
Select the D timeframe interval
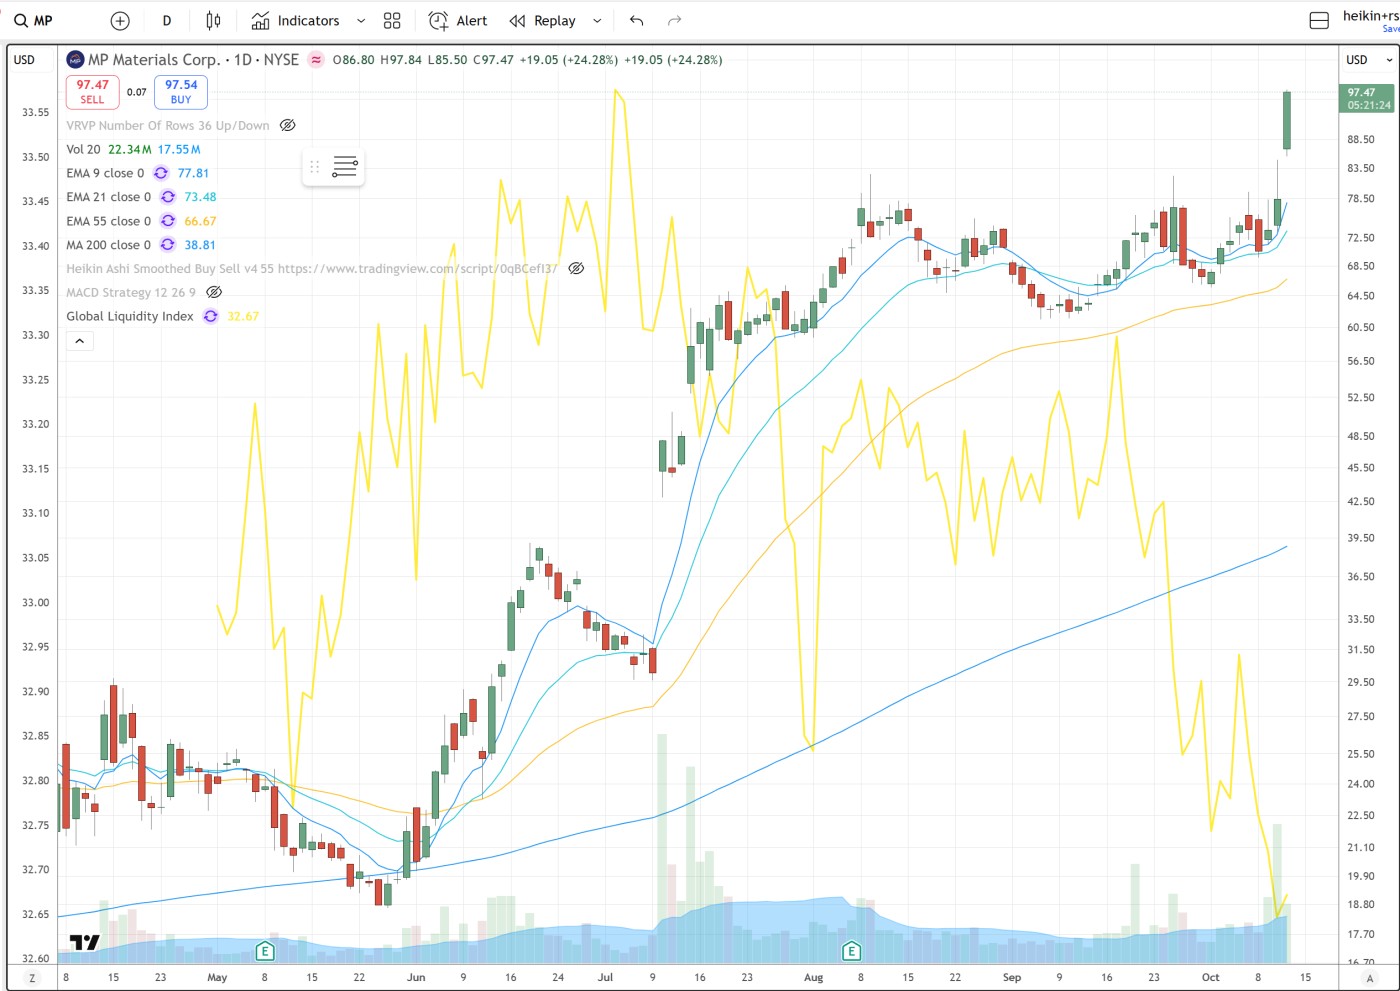pos(167,21)
